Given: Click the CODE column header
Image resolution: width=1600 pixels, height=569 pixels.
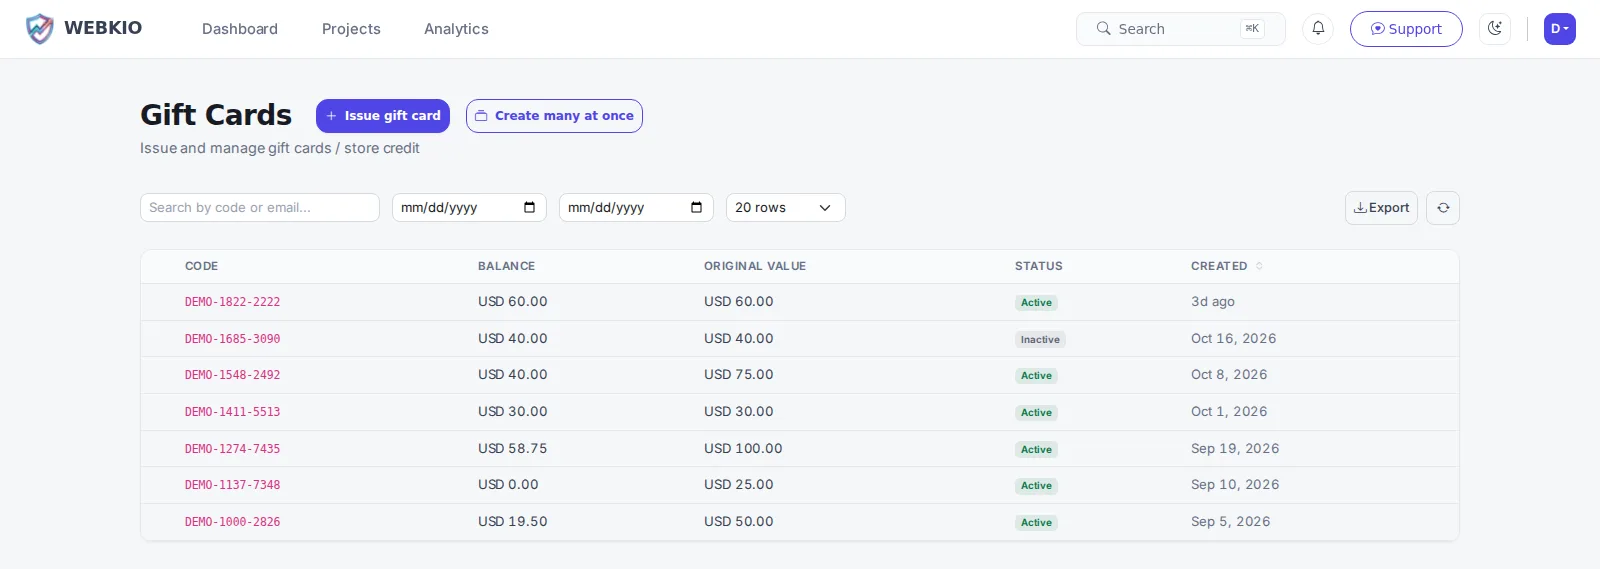Looking at the screenshot, I should 201,266.
